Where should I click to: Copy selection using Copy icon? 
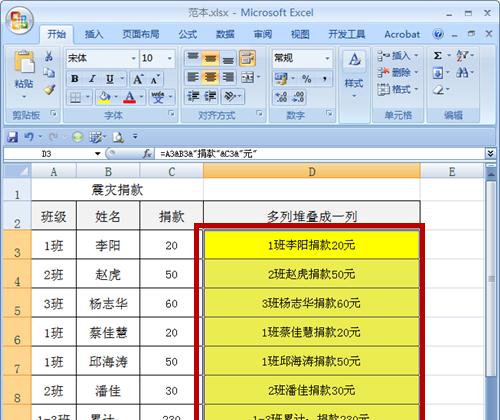49,73
